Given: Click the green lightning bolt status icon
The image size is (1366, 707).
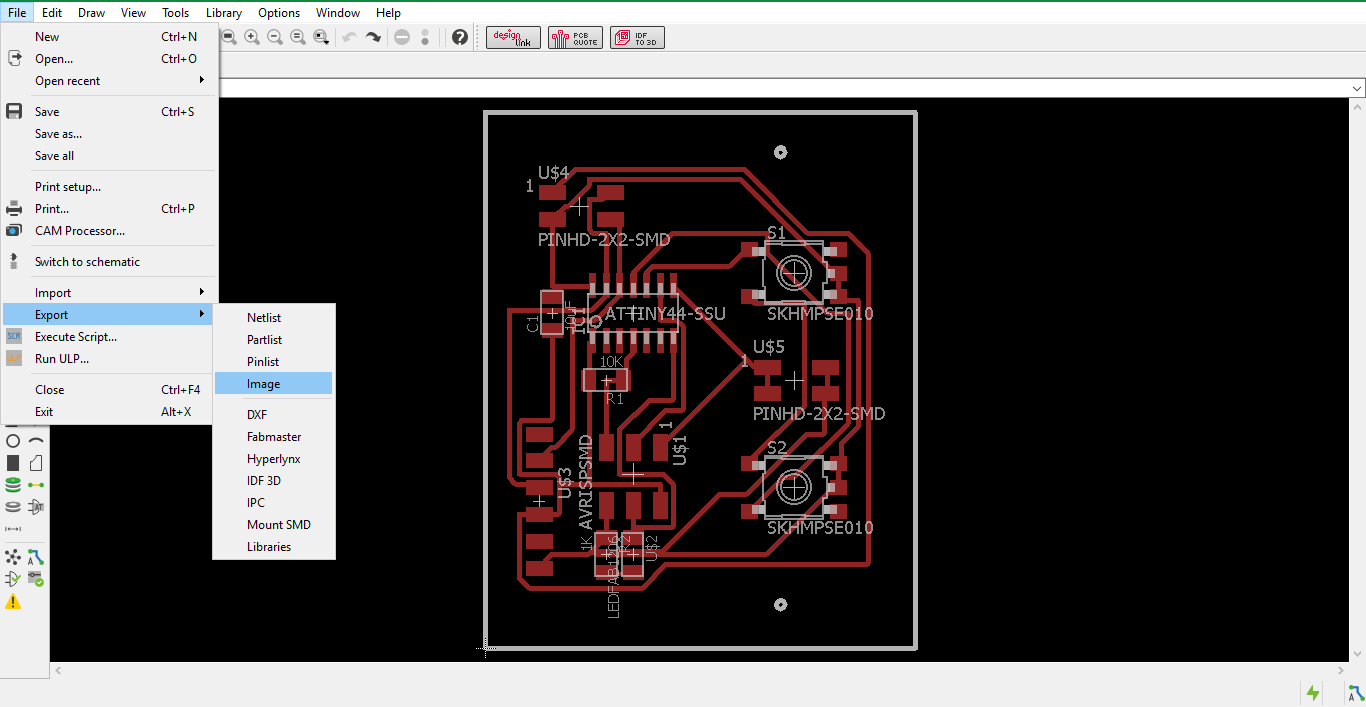Looking at the screenshot, I should 1313,692.
